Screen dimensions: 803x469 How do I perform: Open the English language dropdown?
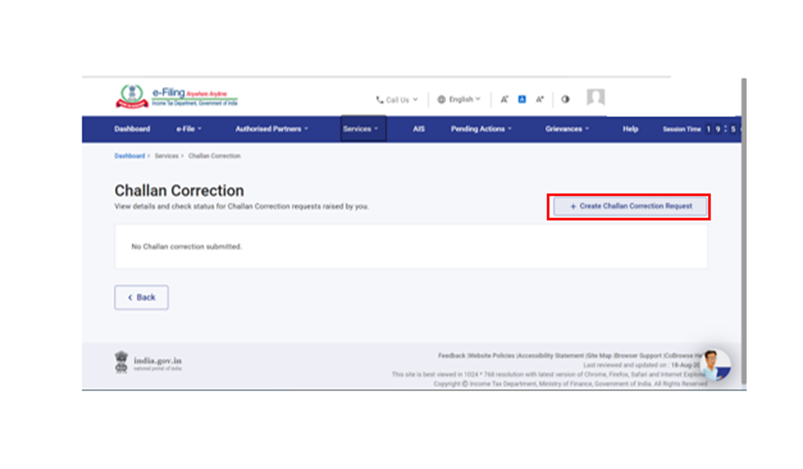pyautogui.click(x=459, y=100)
